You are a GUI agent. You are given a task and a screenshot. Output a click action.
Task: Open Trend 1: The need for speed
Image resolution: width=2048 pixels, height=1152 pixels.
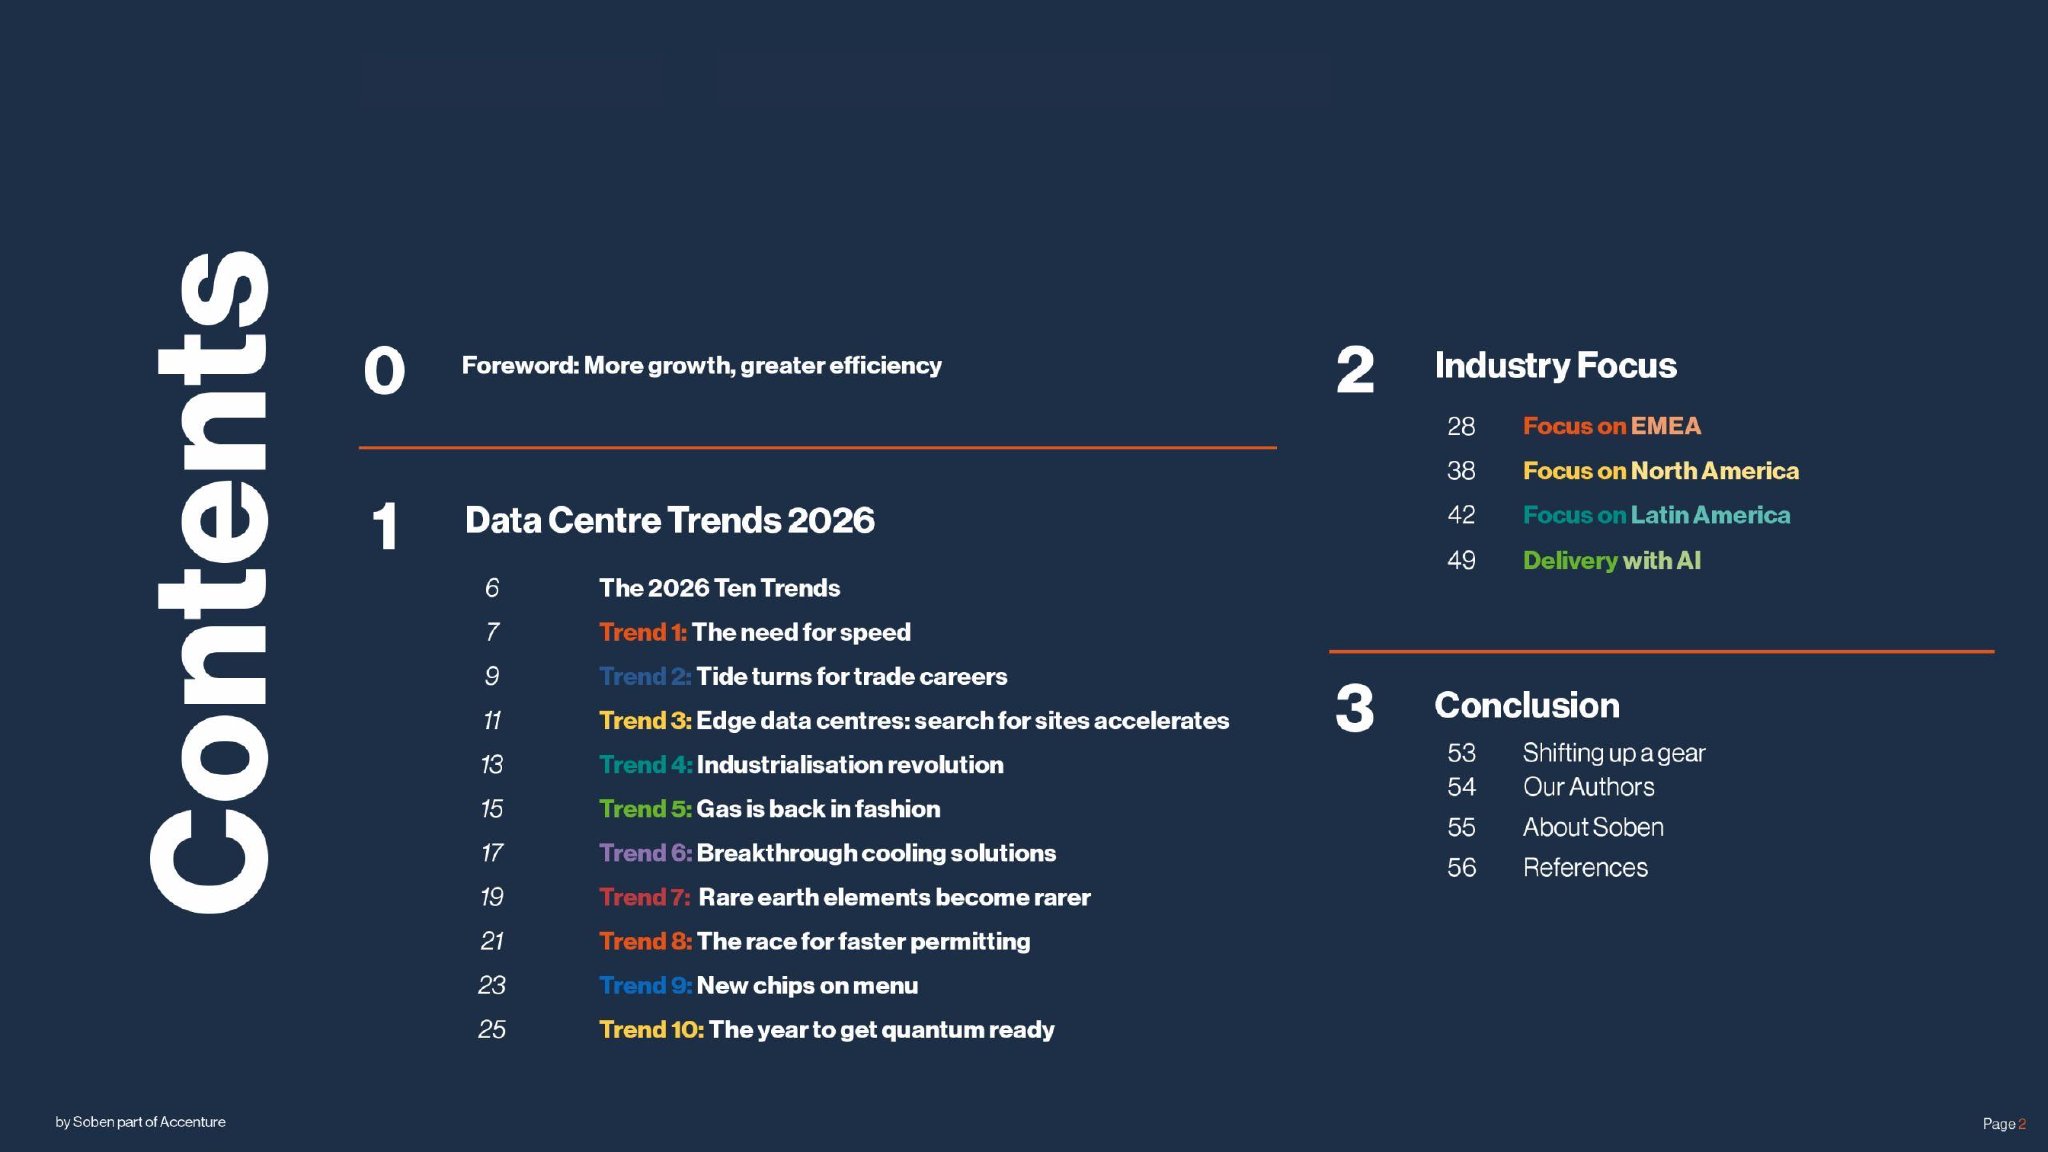pos(754,632)
